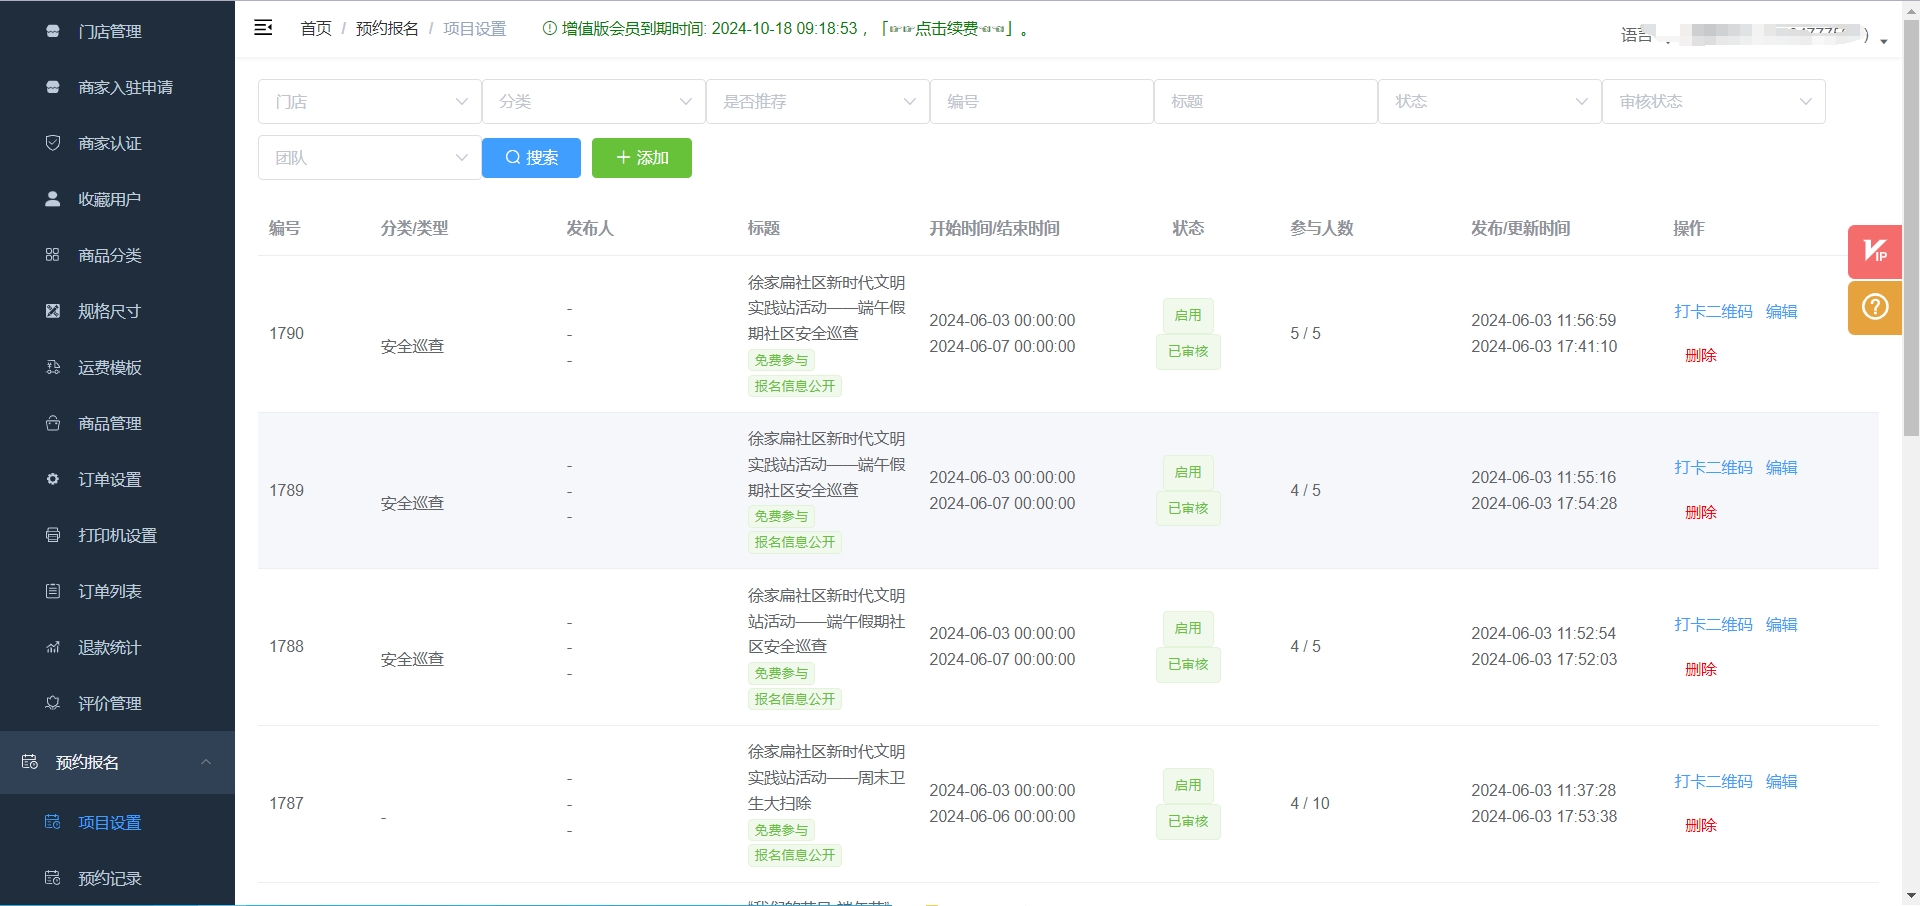The height and width of the screenshot is (906, 1920).
Task: Click the 商家认证 shield icon
Action: click(x=53, y=143)
